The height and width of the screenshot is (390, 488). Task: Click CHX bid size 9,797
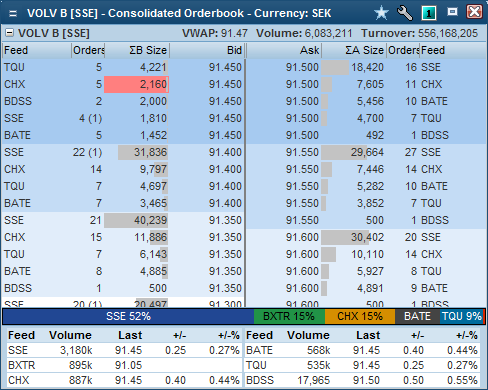pyautogui.click(x=153, y=169)
